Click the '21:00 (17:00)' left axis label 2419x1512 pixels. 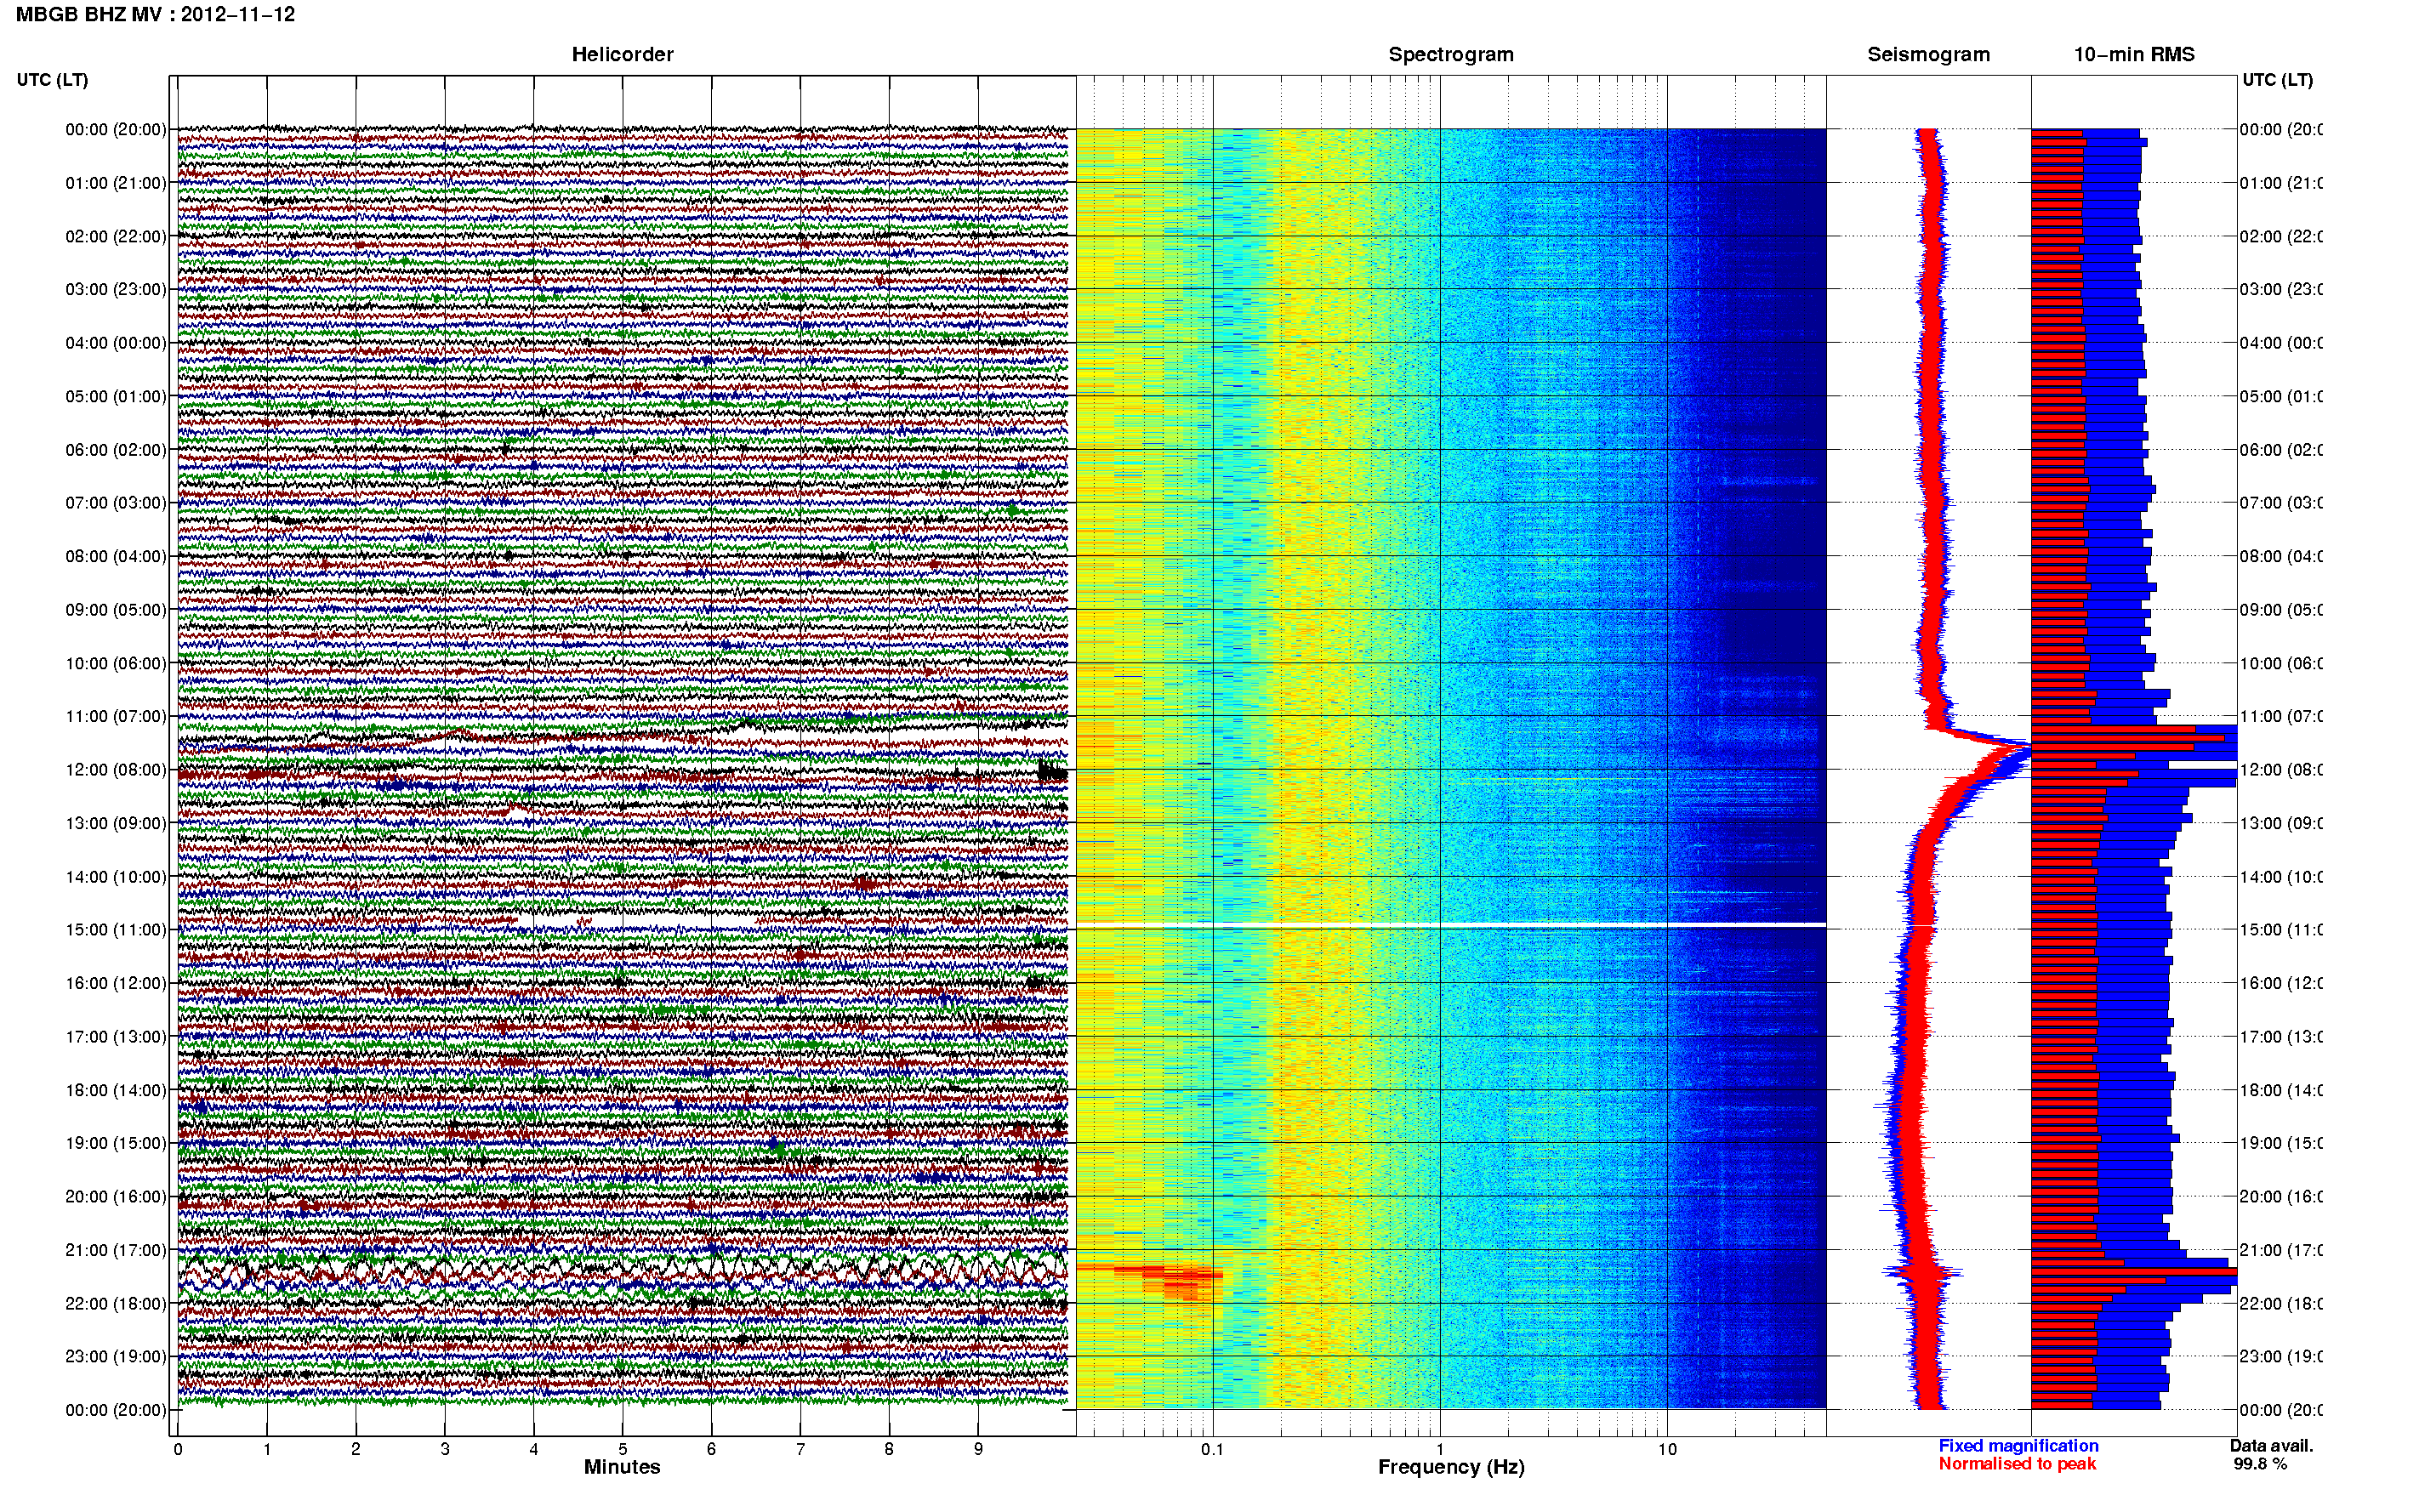pyautogui.click(x=116, y=1250)
